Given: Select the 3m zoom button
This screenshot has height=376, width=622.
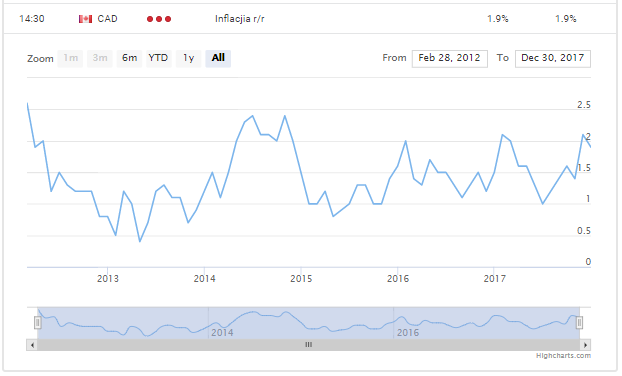Looking at the screenshot, I should coord(100,58).
